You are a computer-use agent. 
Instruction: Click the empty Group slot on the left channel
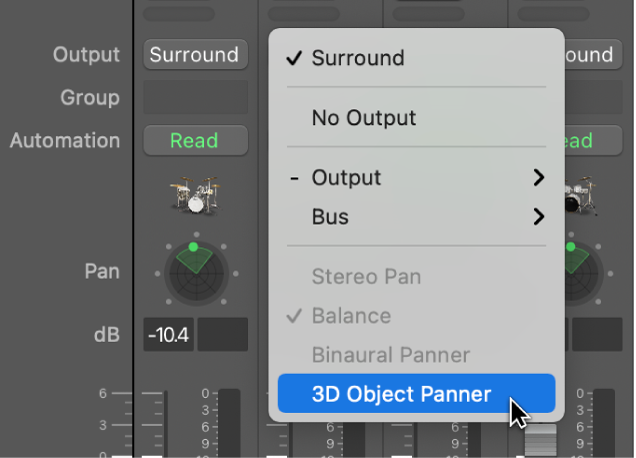pos(195,98)
